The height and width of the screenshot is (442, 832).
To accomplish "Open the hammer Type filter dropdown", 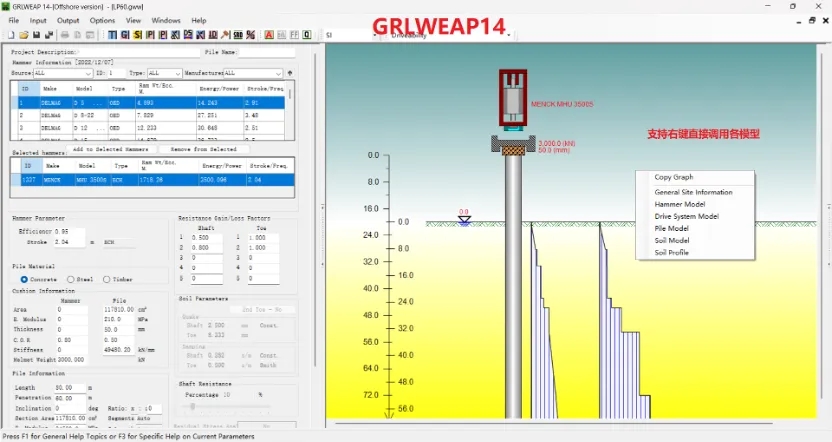I will pos(178,73).
